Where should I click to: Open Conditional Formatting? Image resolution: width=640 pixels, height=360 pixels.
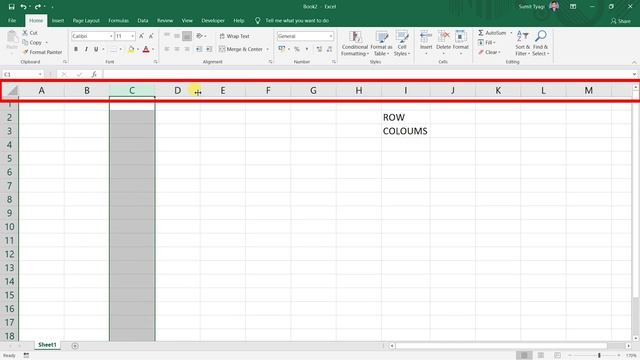pos(355,43)
